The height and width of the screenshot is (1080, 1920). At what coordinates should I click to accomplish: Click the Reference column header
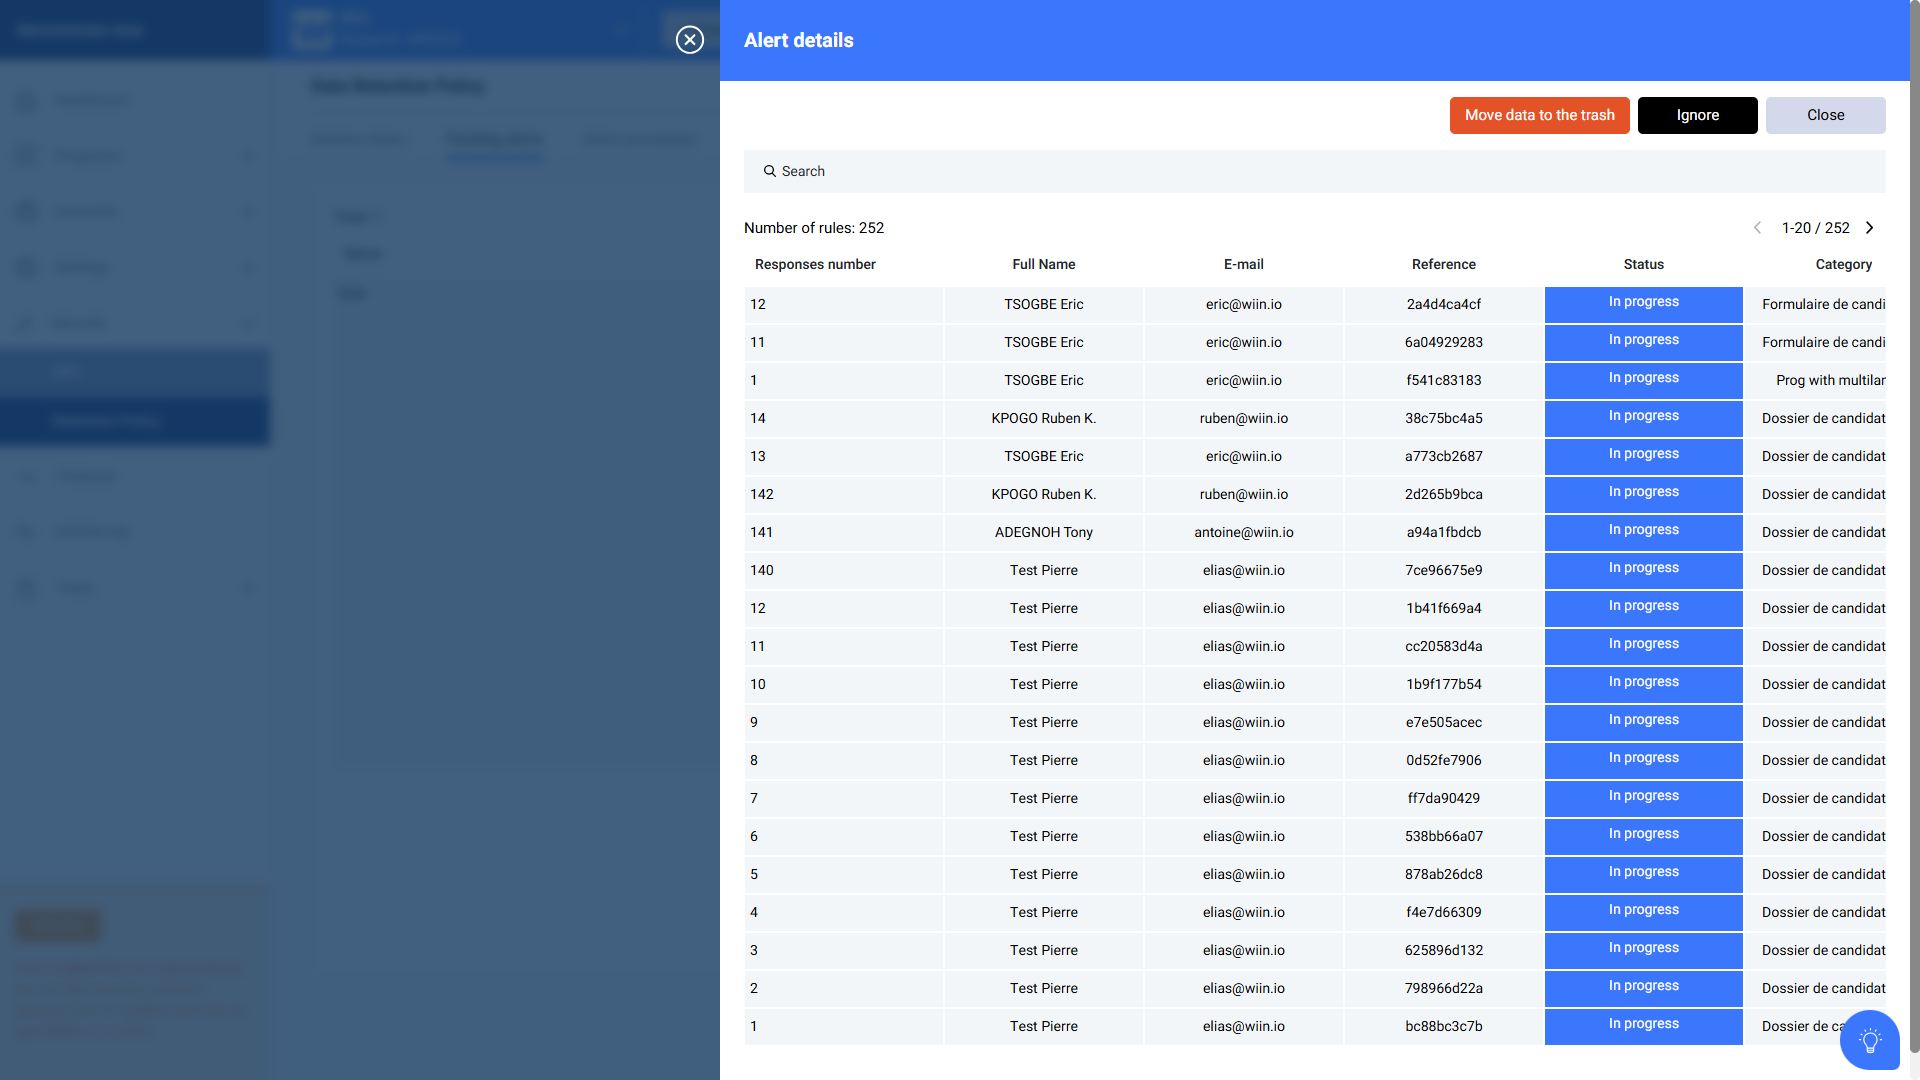click(x=1443, y=264)
